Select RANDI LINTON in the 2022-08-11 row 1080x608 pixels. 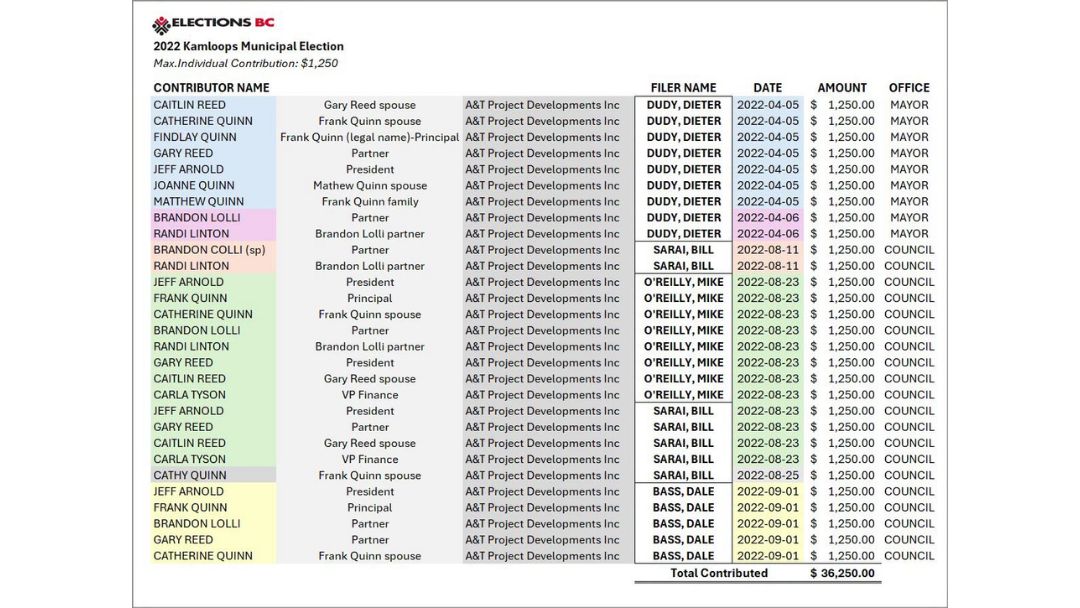[191, 266]
